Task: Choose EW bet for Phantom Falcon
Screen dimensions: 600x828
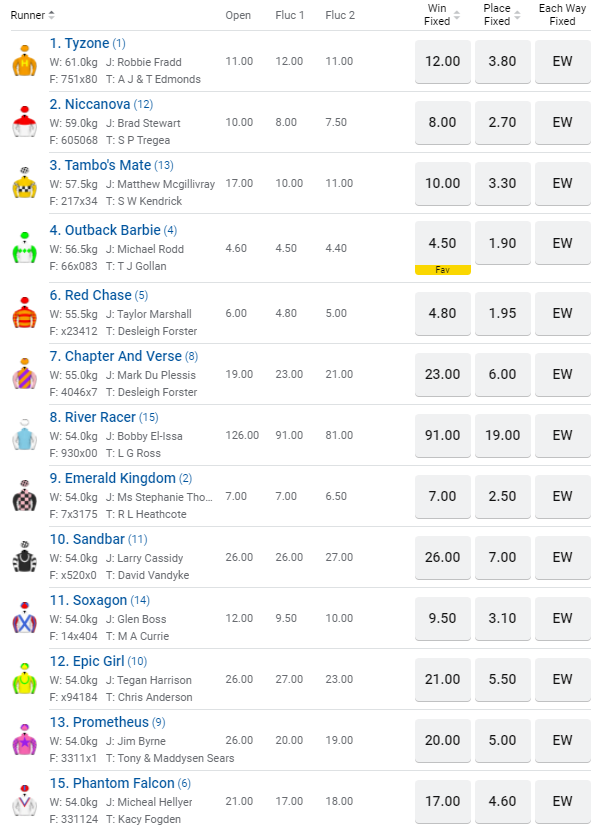Action: [x=562, y=801]
